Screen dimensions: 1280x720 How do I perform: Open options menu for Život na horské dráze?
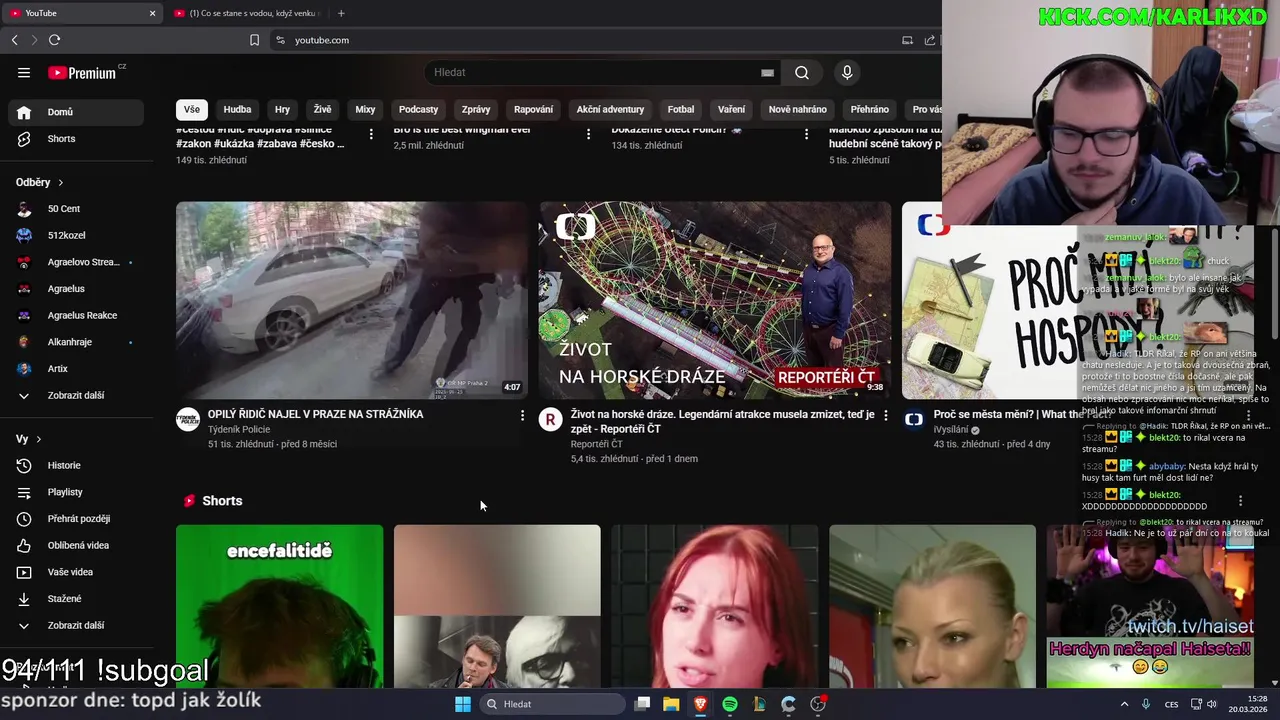point(885,415)
